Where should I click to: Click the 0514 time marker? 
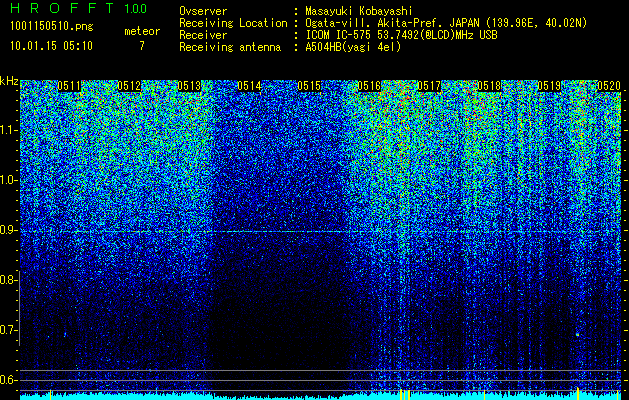coord(249,86)
